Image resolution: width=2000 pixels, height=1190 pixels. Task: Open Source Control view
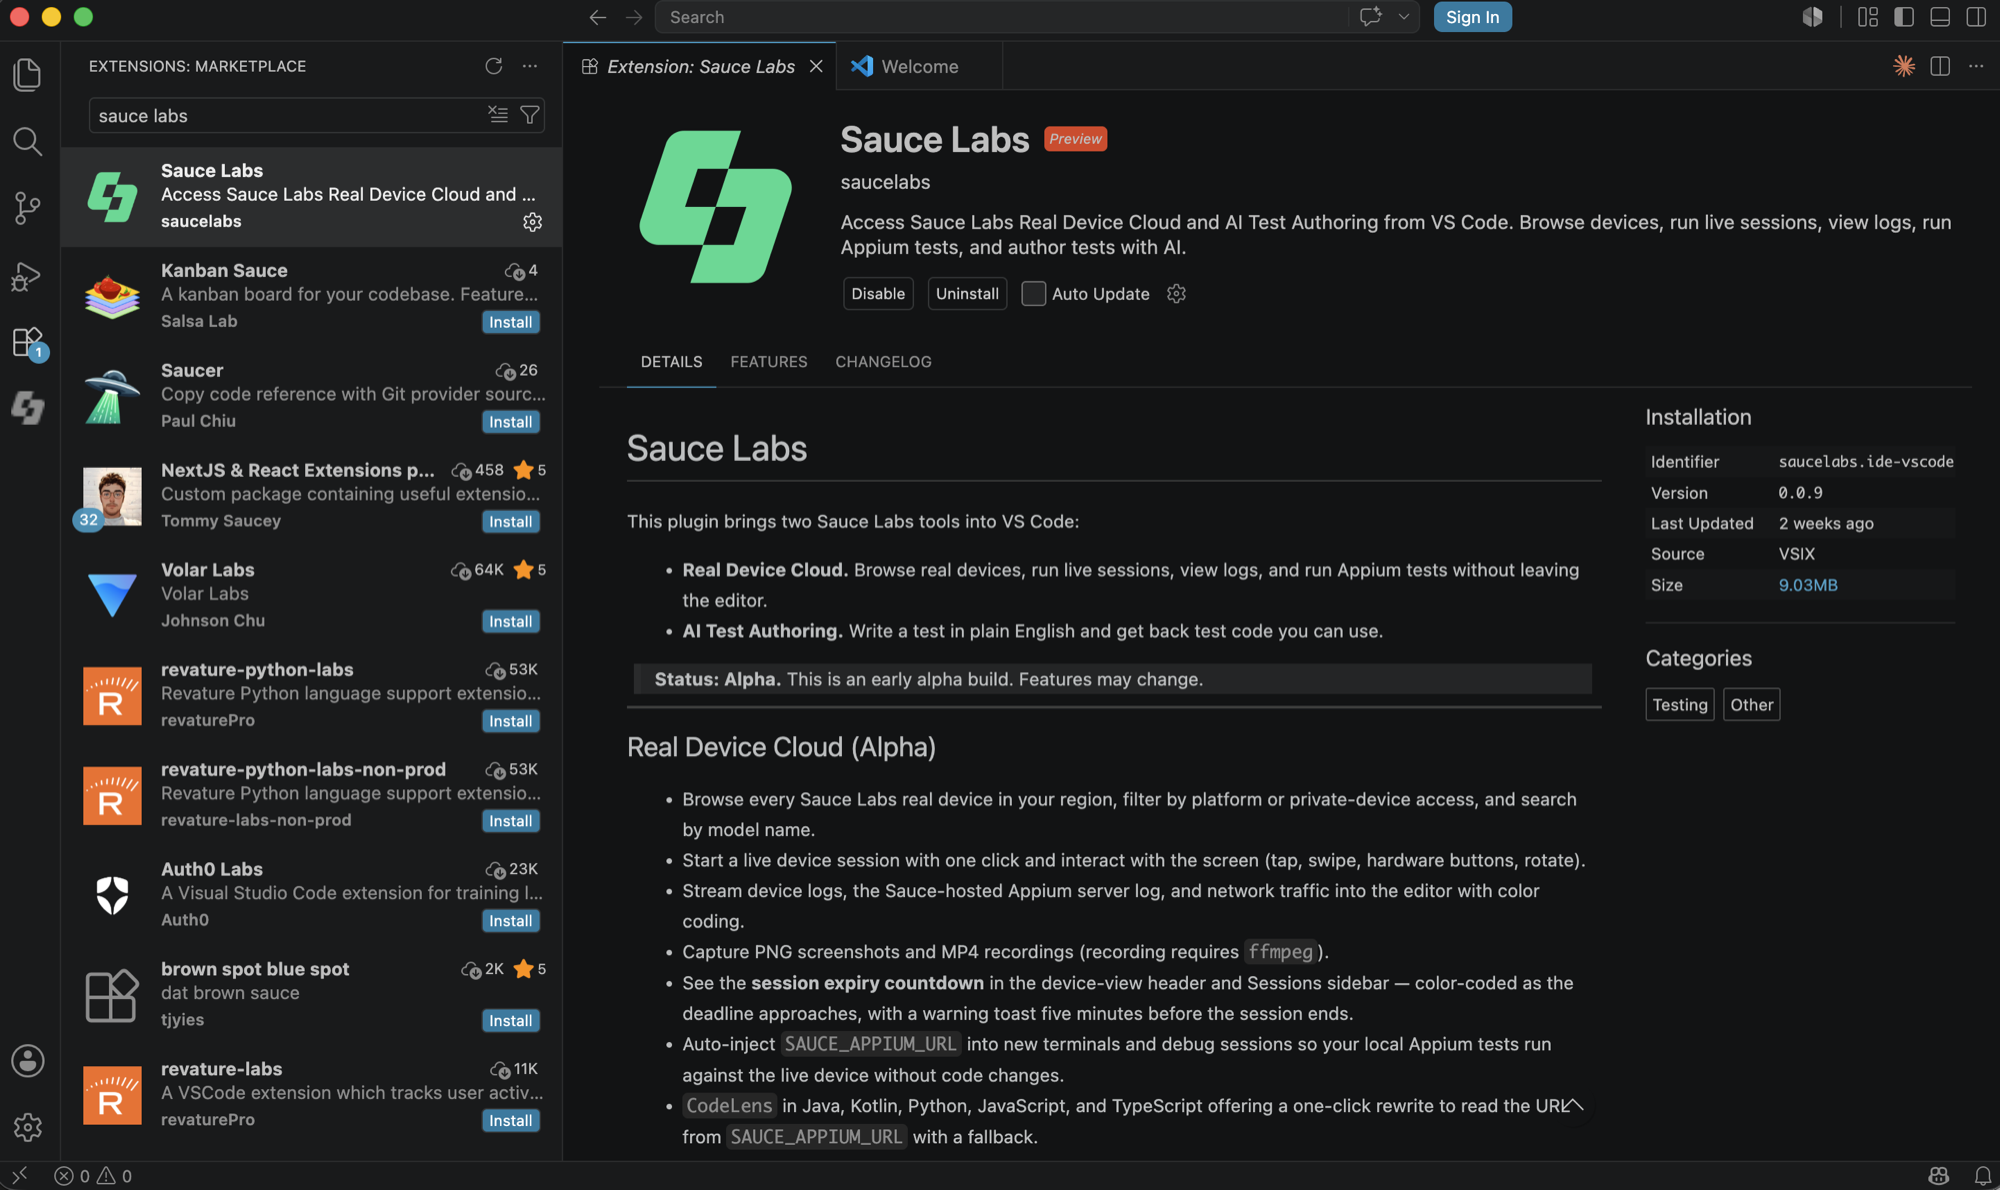(28, 208)
